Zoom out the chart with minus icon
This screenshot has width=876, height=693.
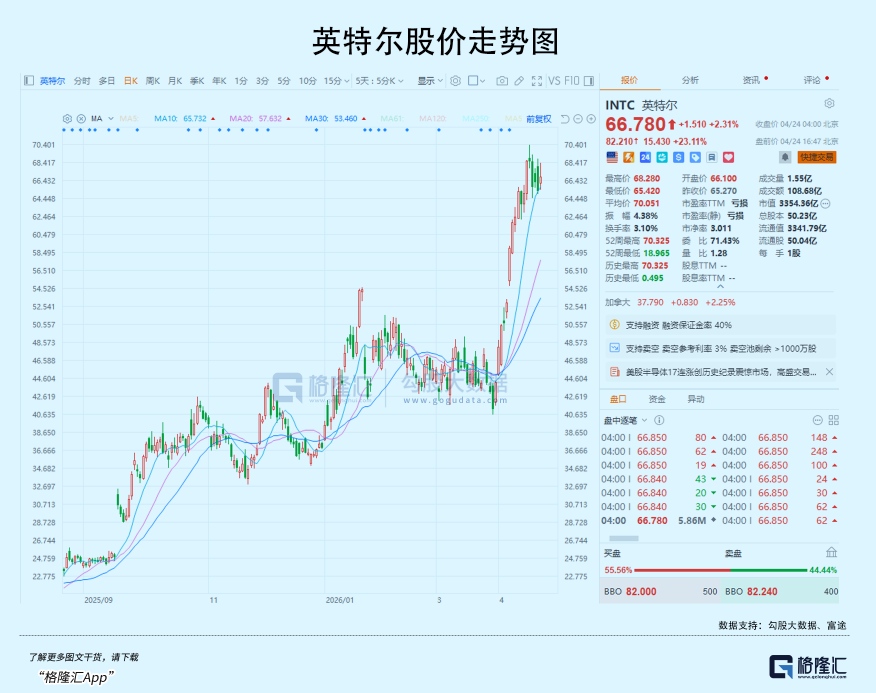coord(578,118)
